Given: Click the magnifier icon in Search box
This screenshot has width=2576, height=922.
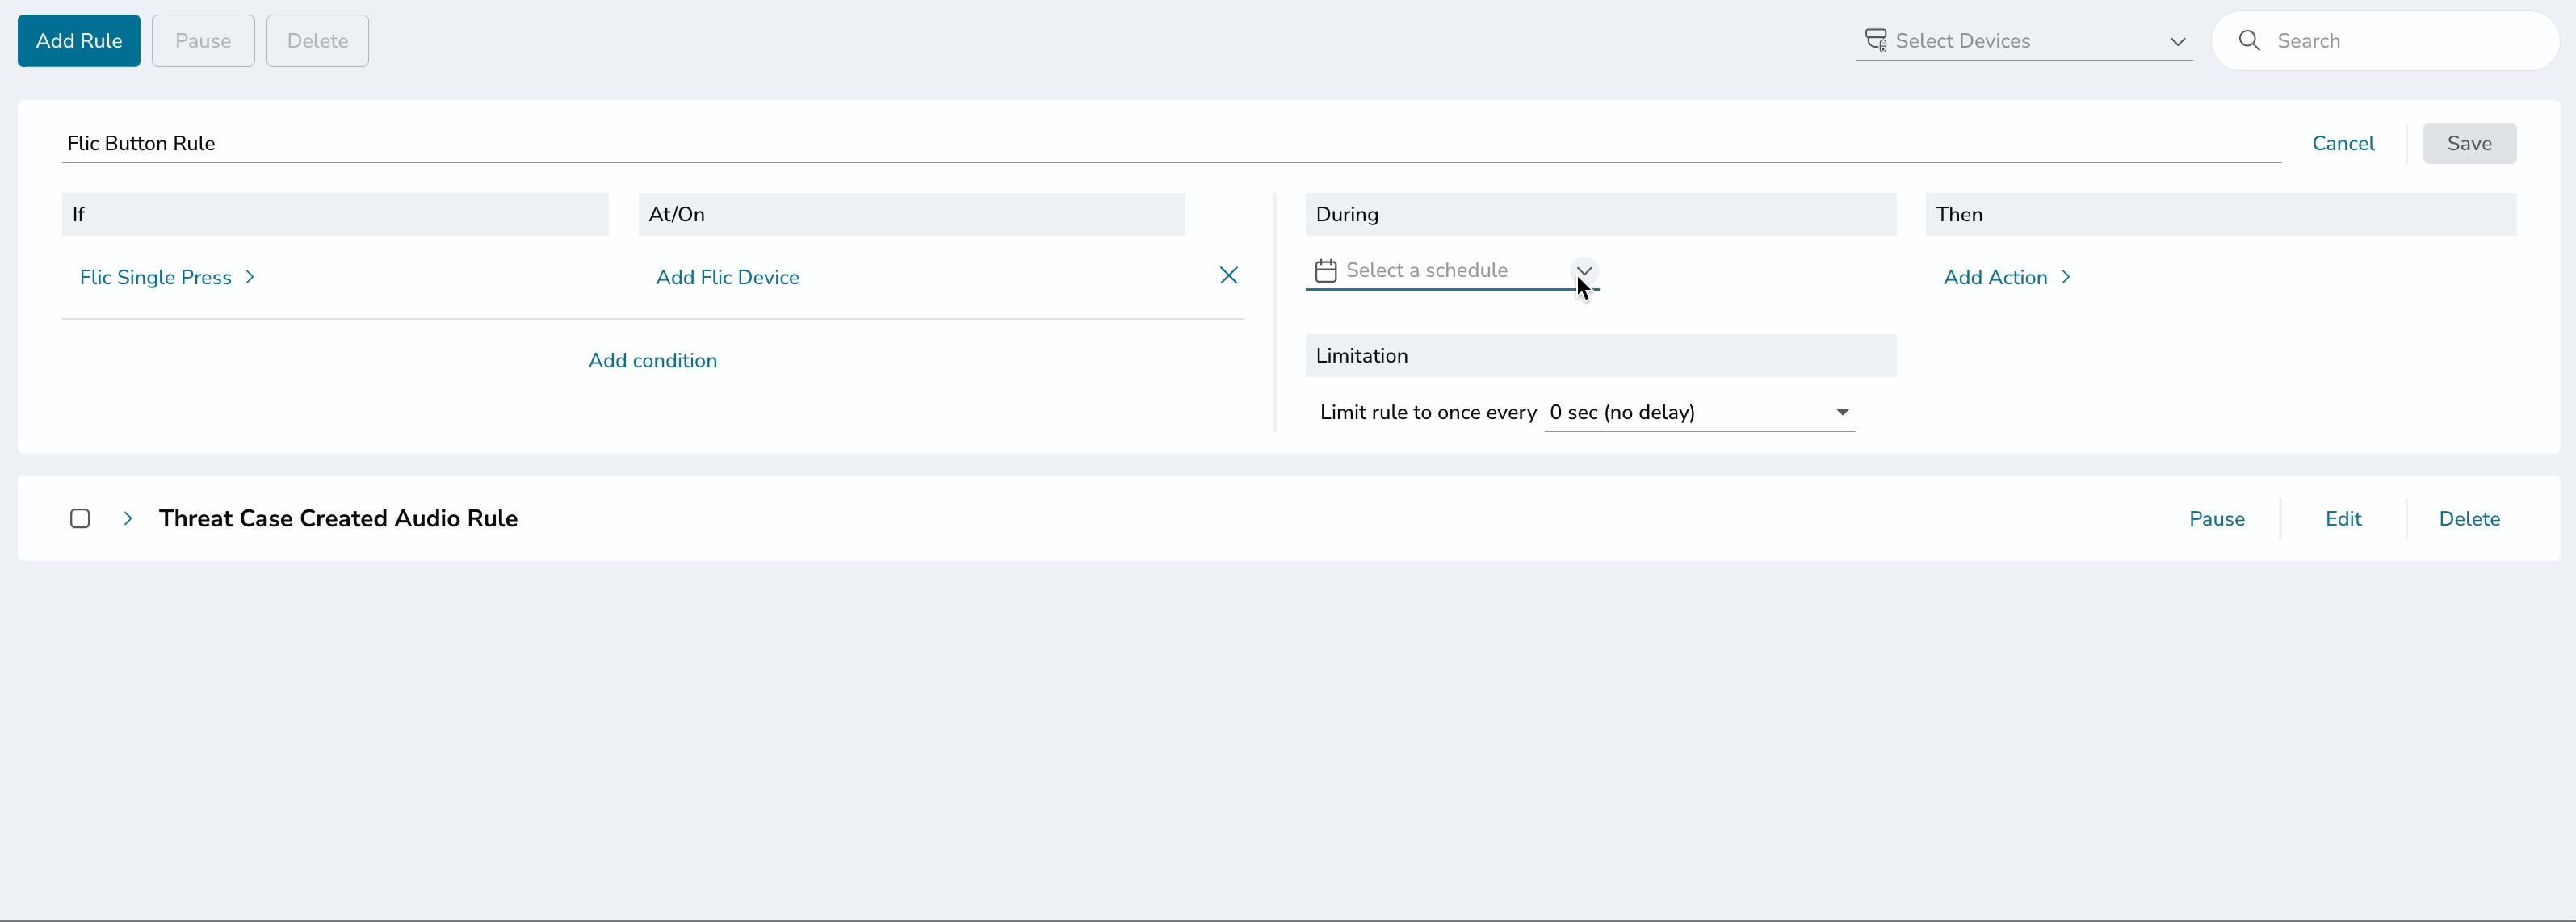Looking at the screenshot, I should pos(2249,41).
